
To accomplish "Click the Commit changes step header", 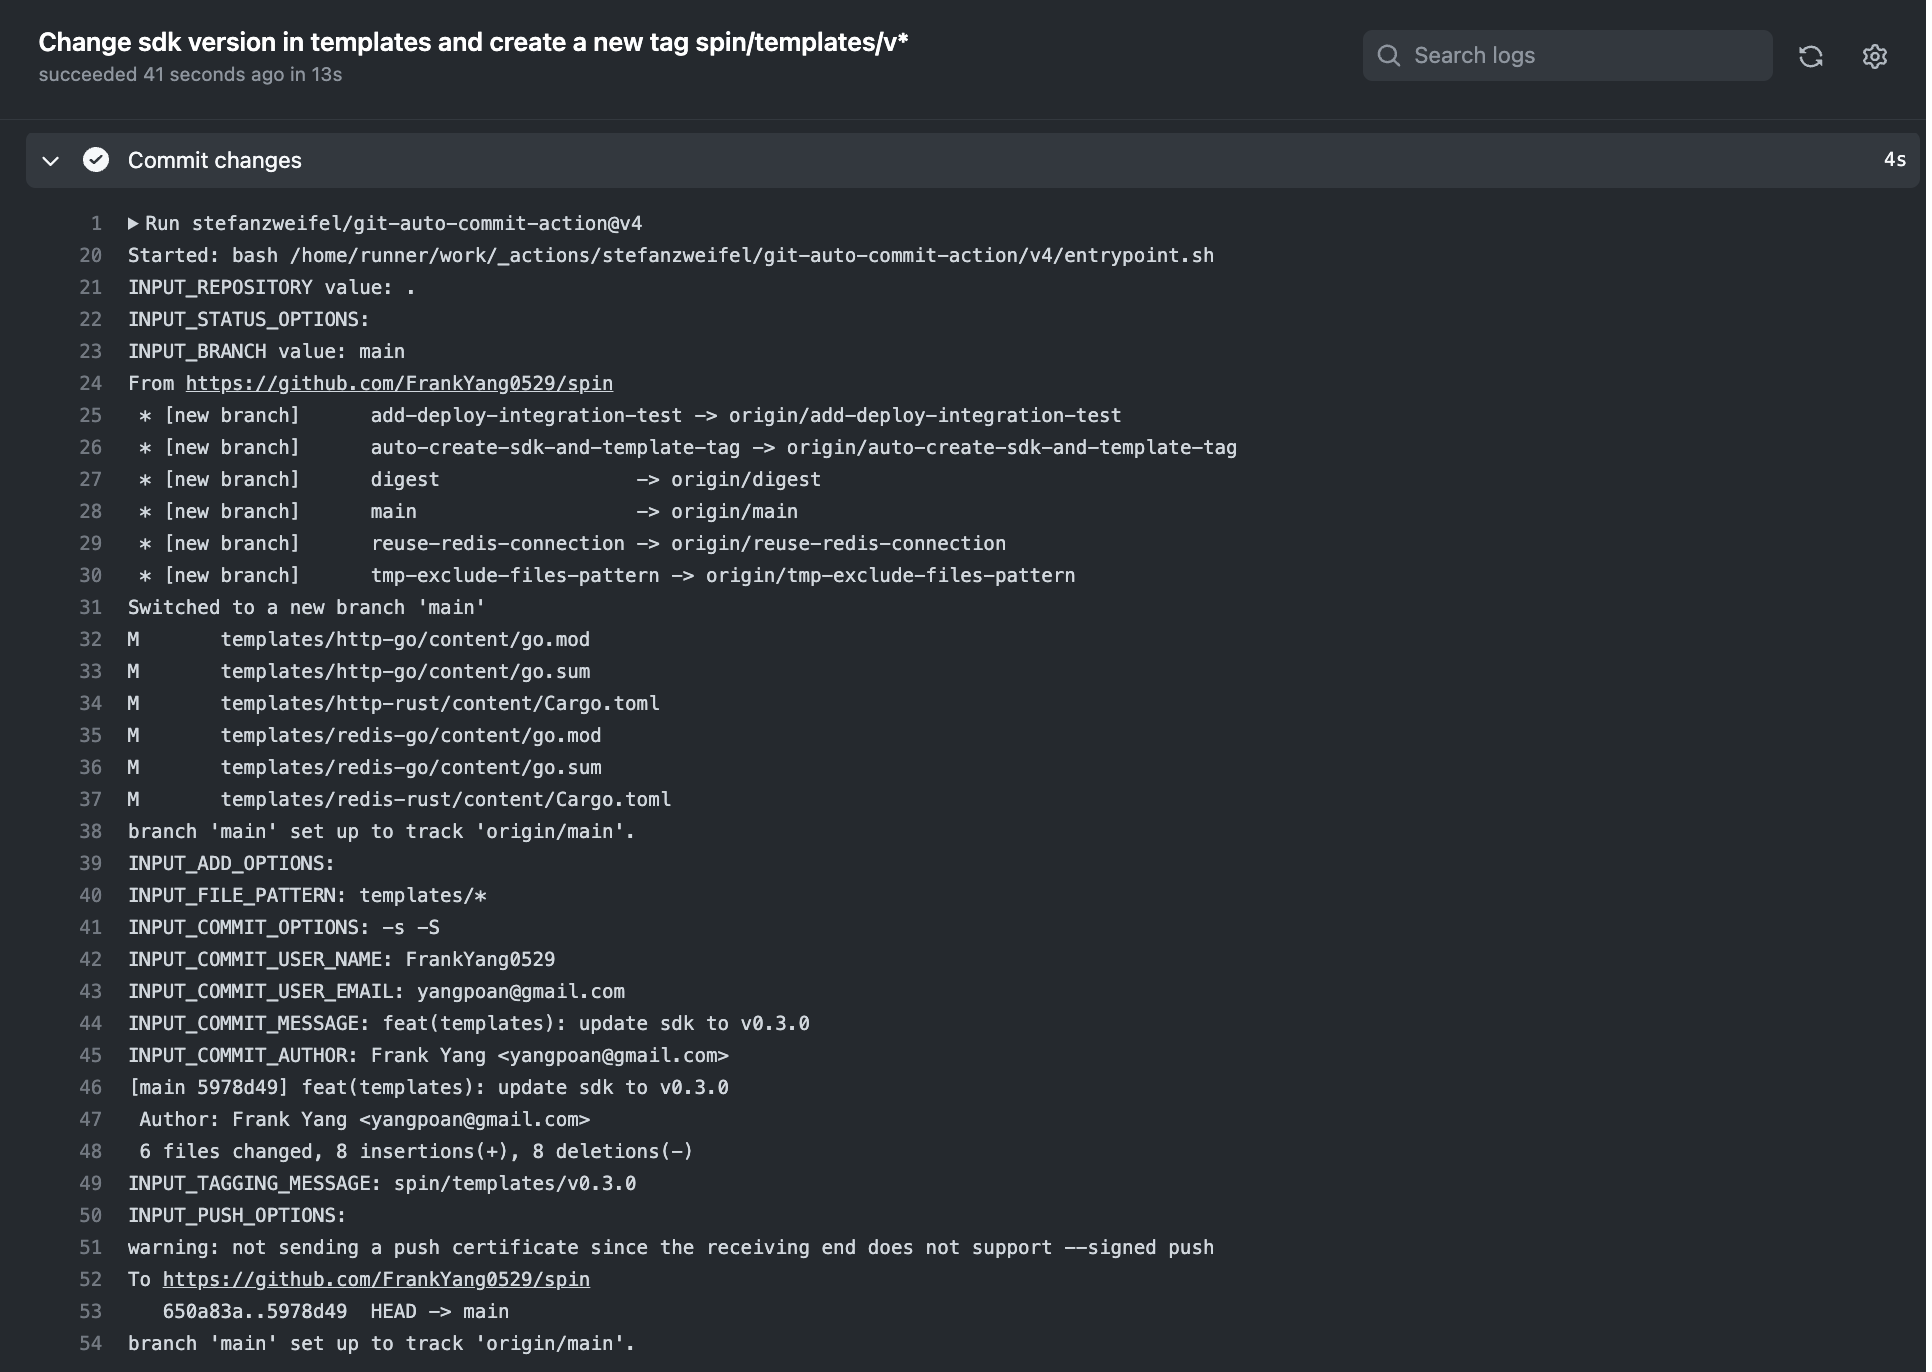I will tap(214, 160).
